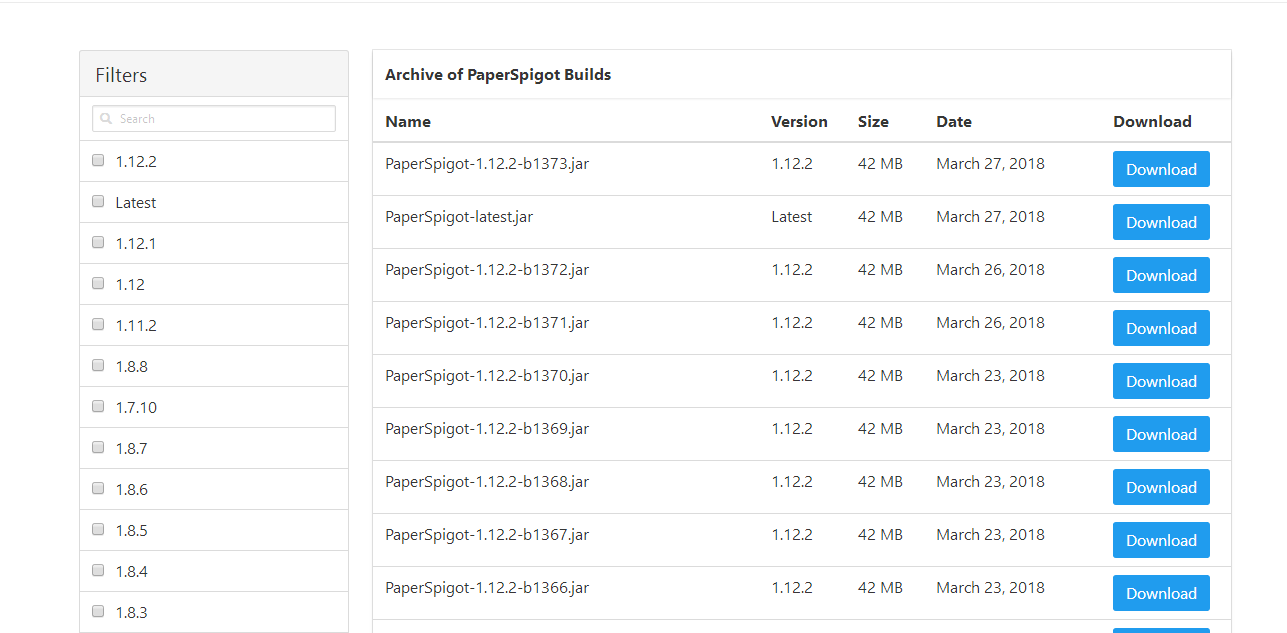The width and height of the screenshot is (1287, 633).
Task: Download build b1366 jar file
Action: point(1160,593)
